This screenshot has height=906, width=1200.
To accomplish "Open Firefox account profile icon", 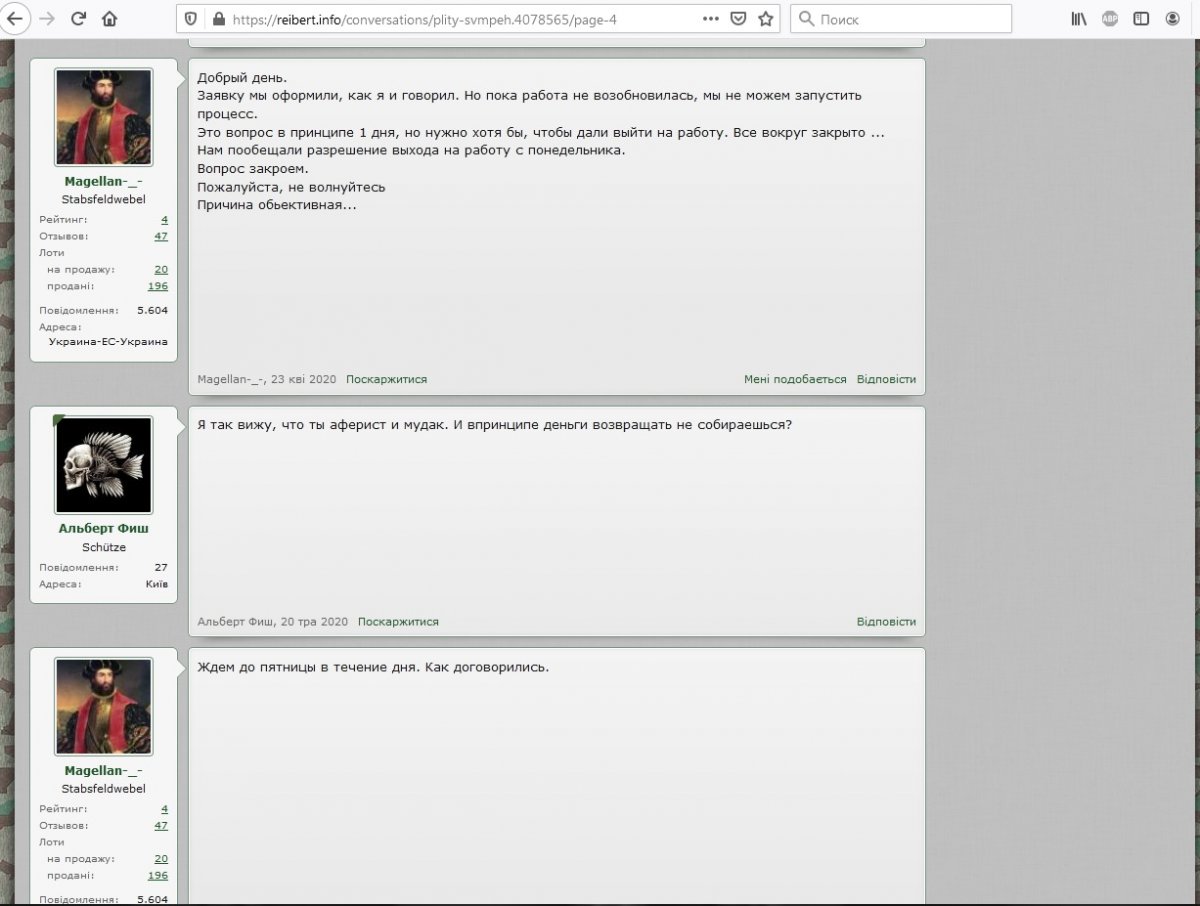I will coord(1173,19).
